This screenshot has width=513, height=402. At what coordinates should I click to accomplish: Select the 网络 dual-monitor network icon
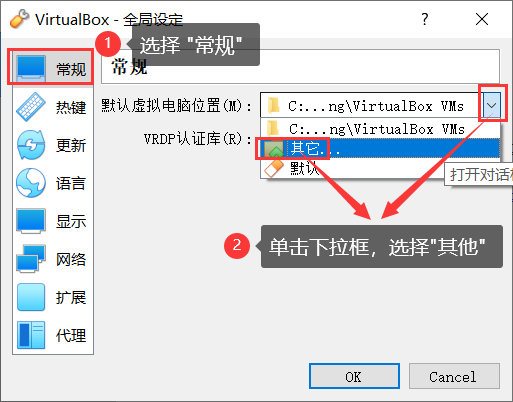[31, 259]
